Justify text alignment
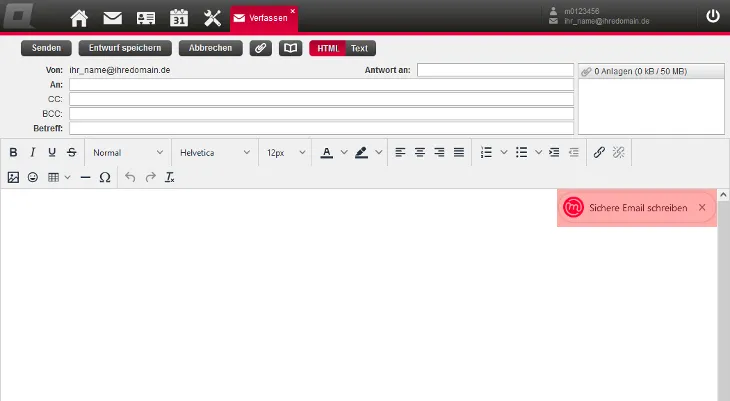 point(459,152)
